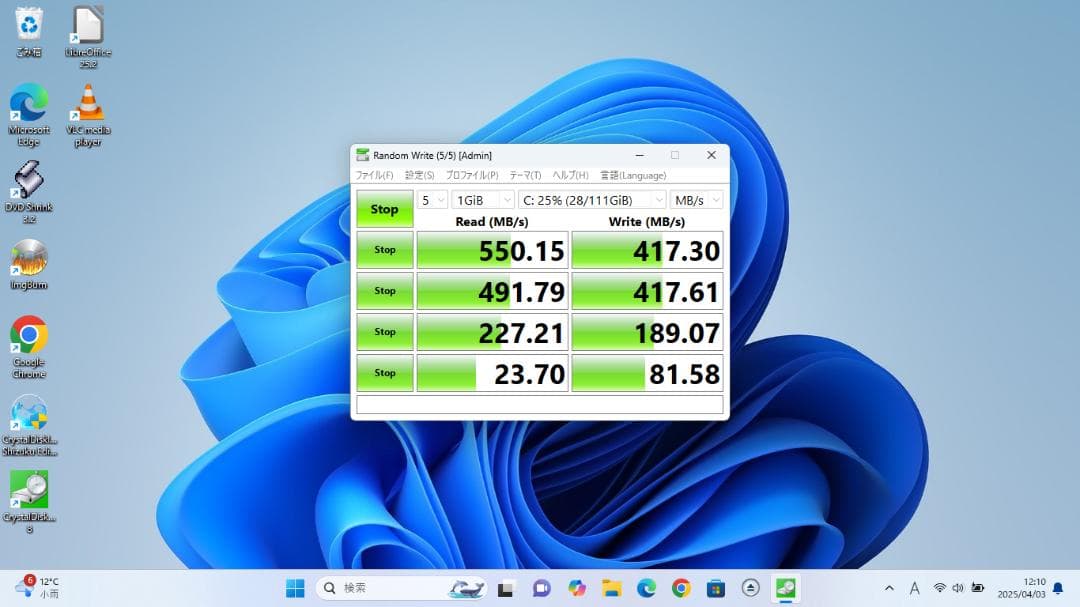Image resolution: width=1080 pixels, height=607 pixels.
Task: Open the プロファイル menu
Action: 473,174
